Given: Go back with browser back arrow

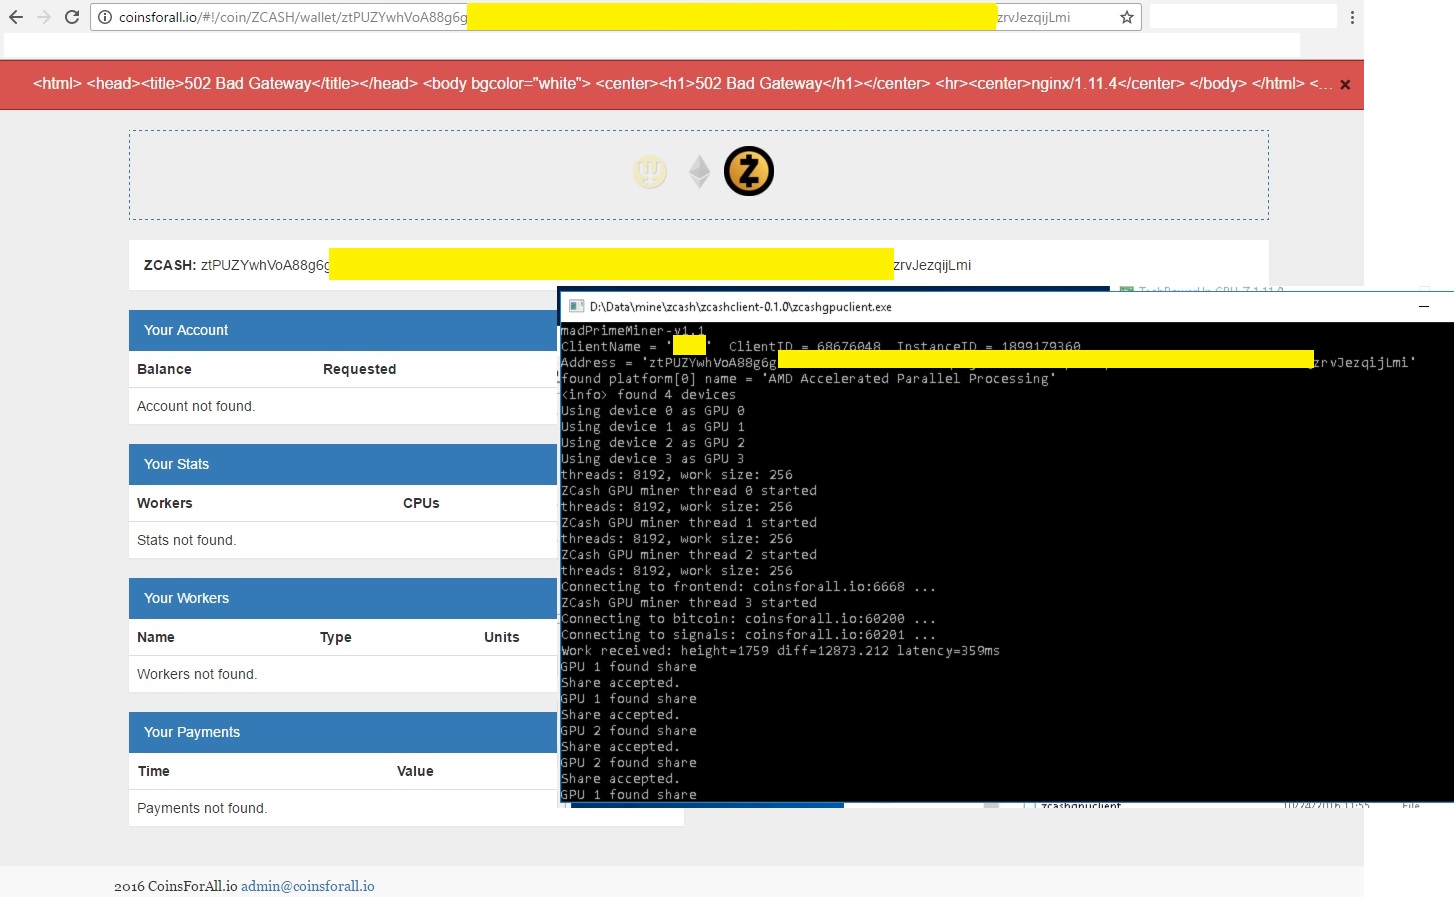Looking at the screenshot, I should 16,17.
